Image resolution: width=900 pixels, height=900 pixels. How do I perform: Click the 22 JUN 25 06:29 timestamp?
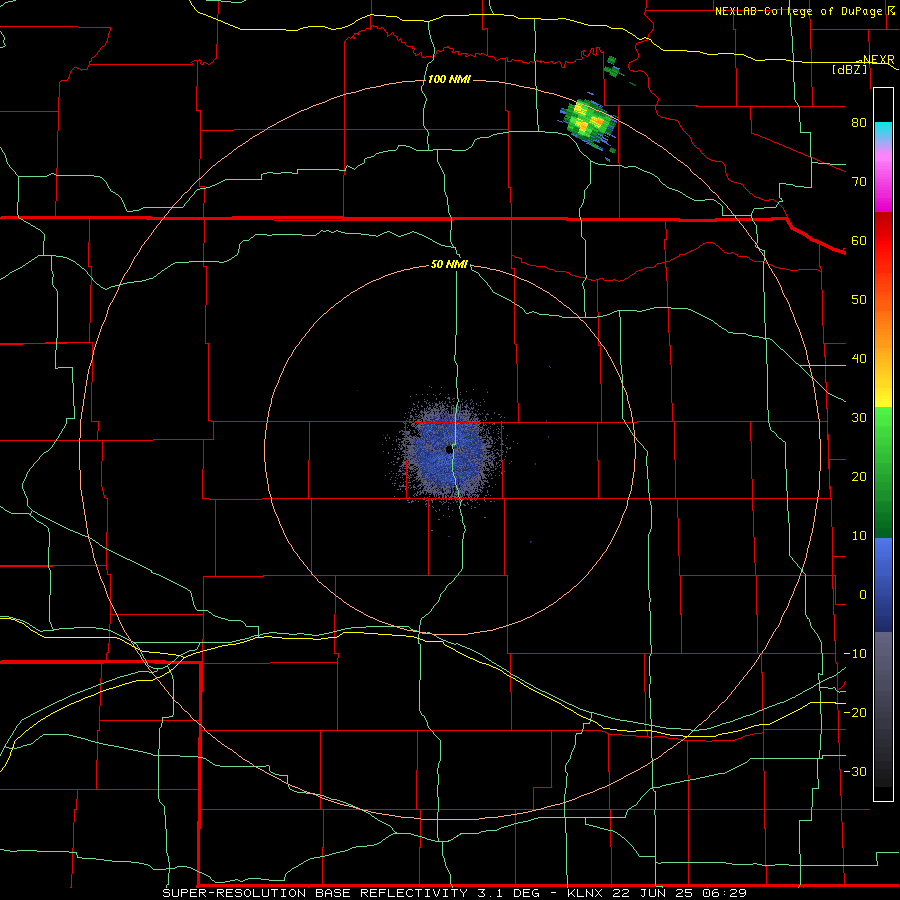679,893
